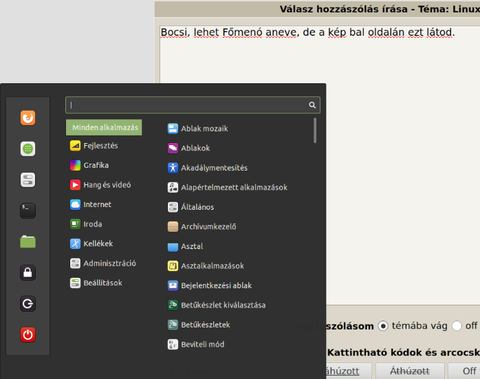Screen dimensions: 480x379
Task: Click the Beállítások category icon
Action: [75, 283]
